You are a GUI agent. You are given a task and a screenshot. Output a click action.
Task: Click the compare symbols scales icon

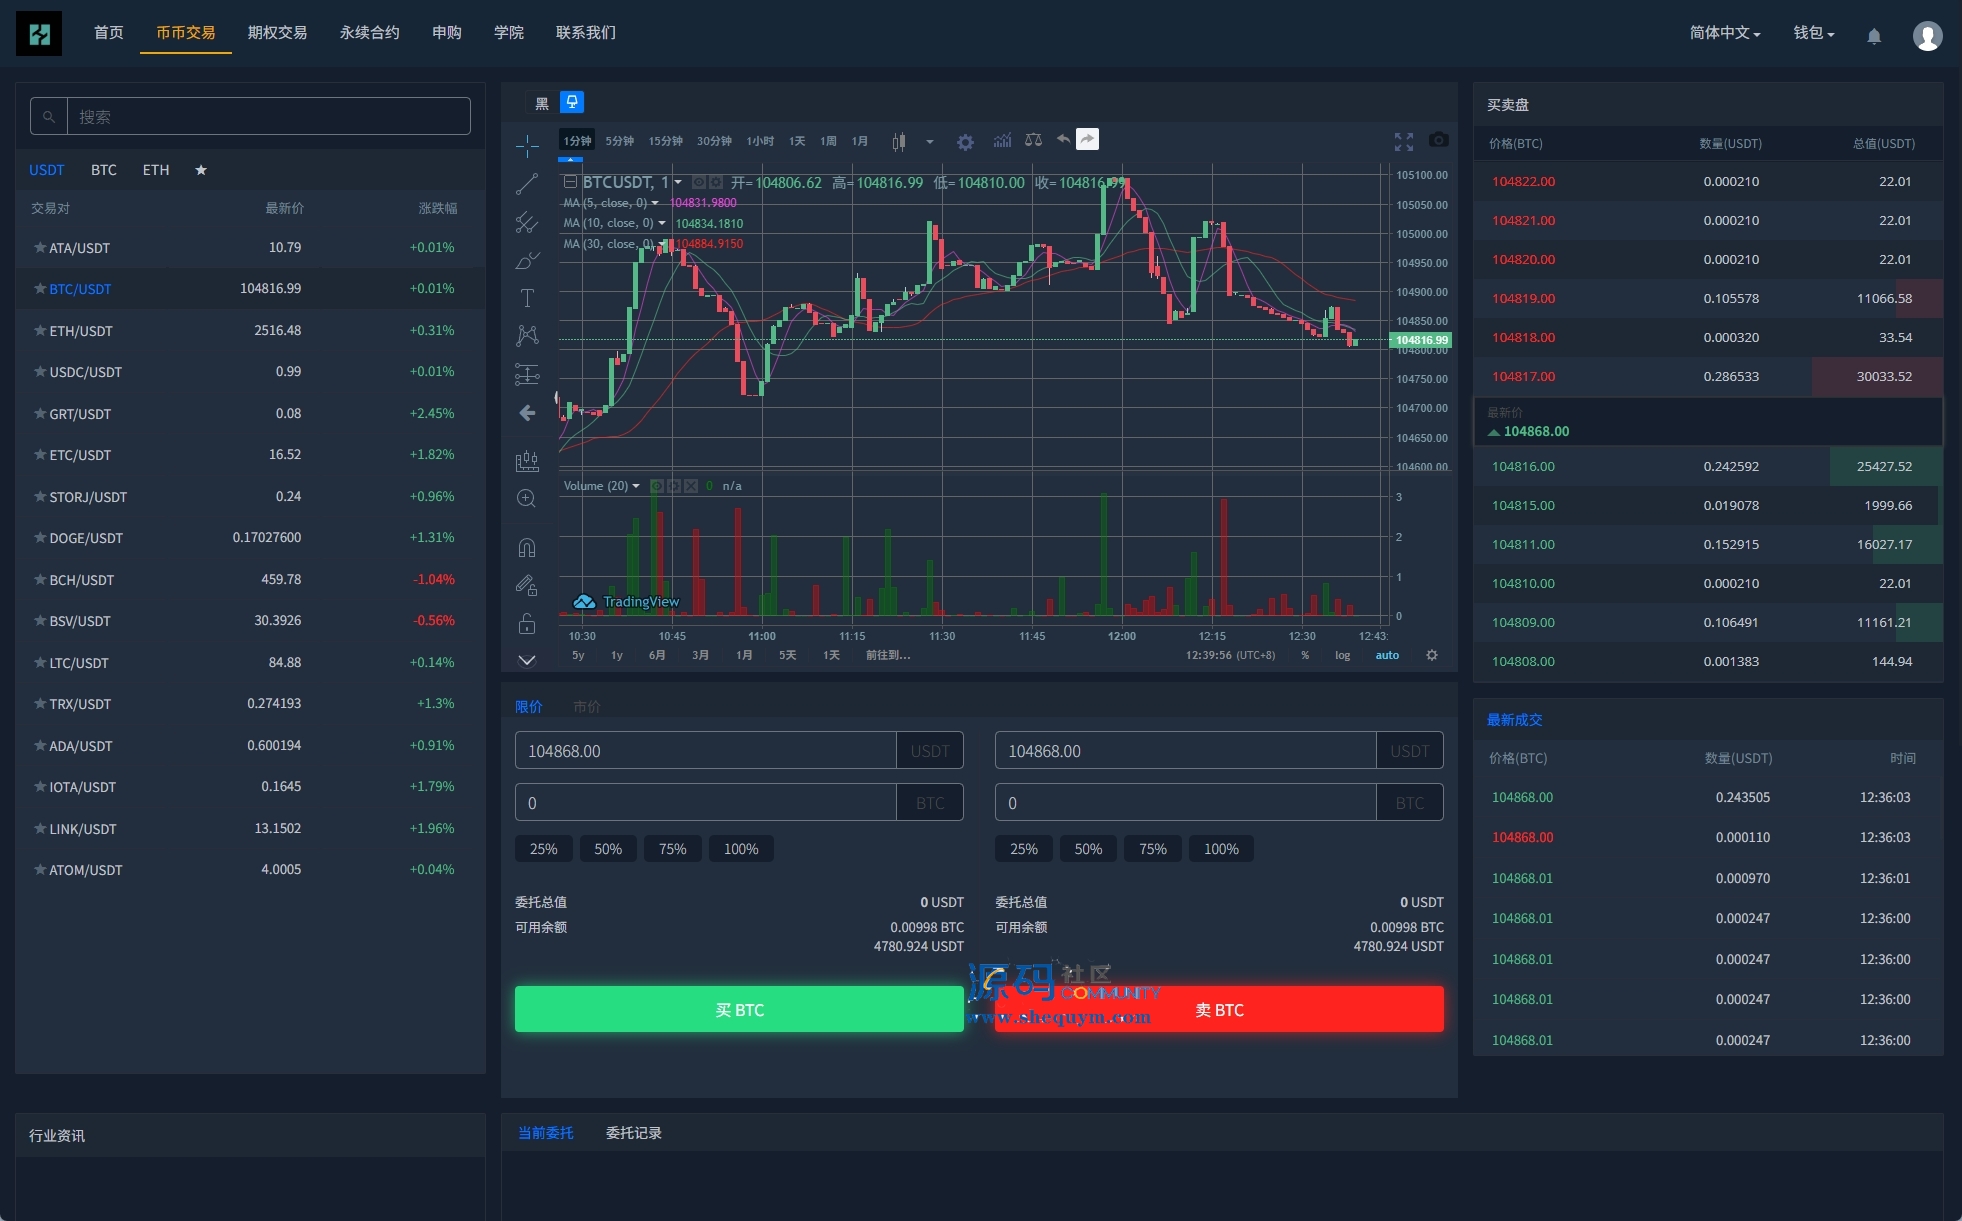click(1033, 140)
